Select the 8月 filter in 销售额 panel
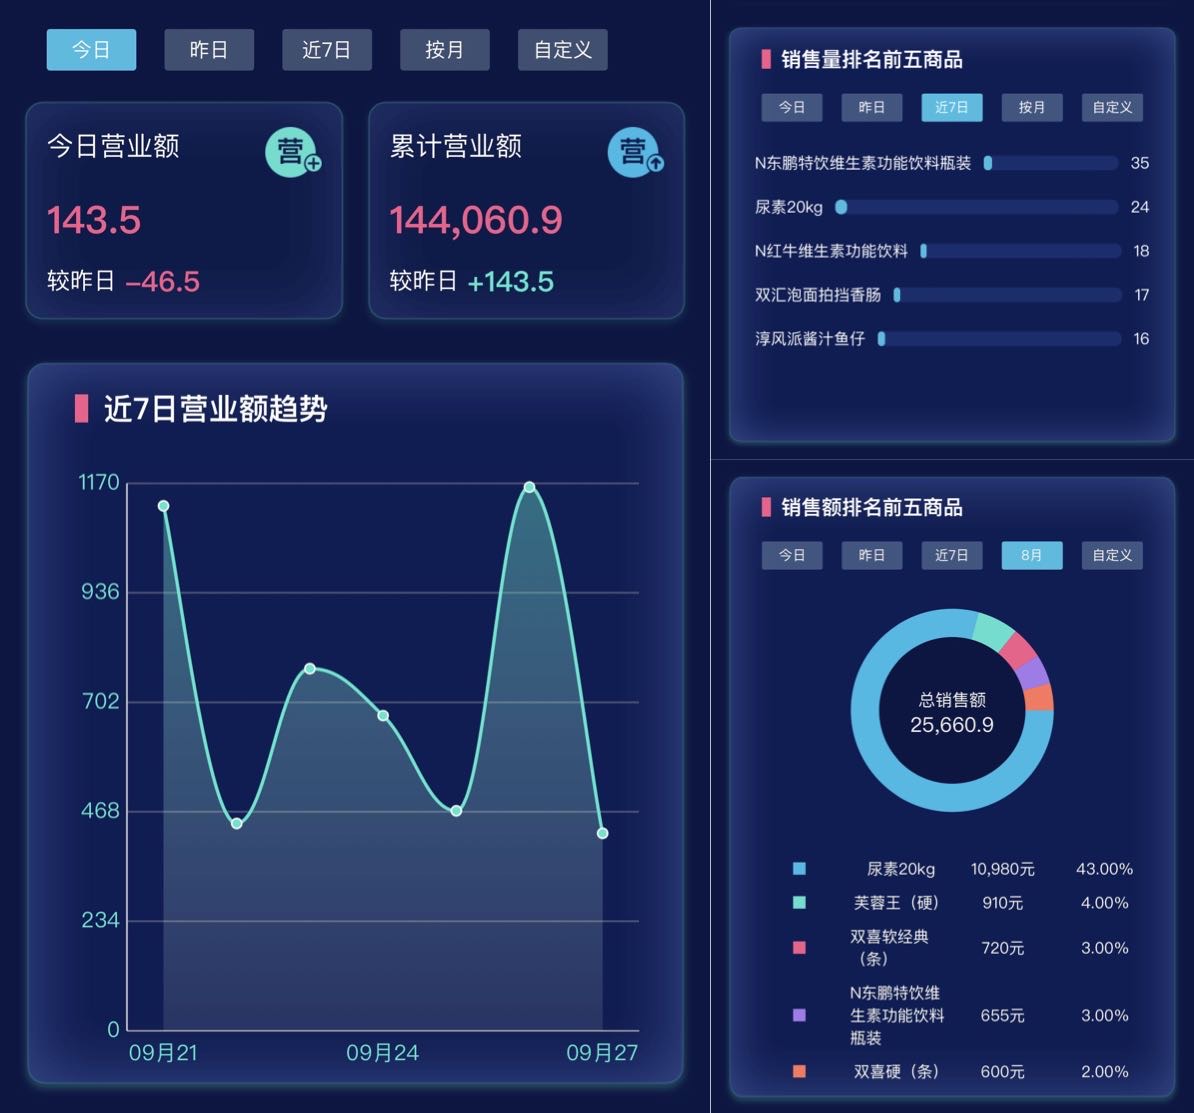The width and height of the screenshot is (1194, 1113). [x=1032, y=555]
